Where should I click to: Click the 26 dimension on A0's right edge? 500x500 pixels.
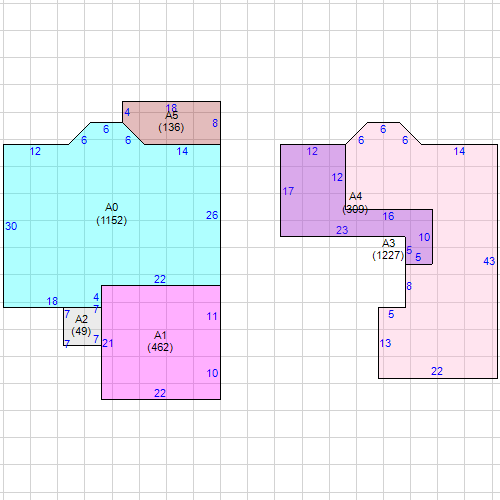pyautogui.click(x=212, y=215)
